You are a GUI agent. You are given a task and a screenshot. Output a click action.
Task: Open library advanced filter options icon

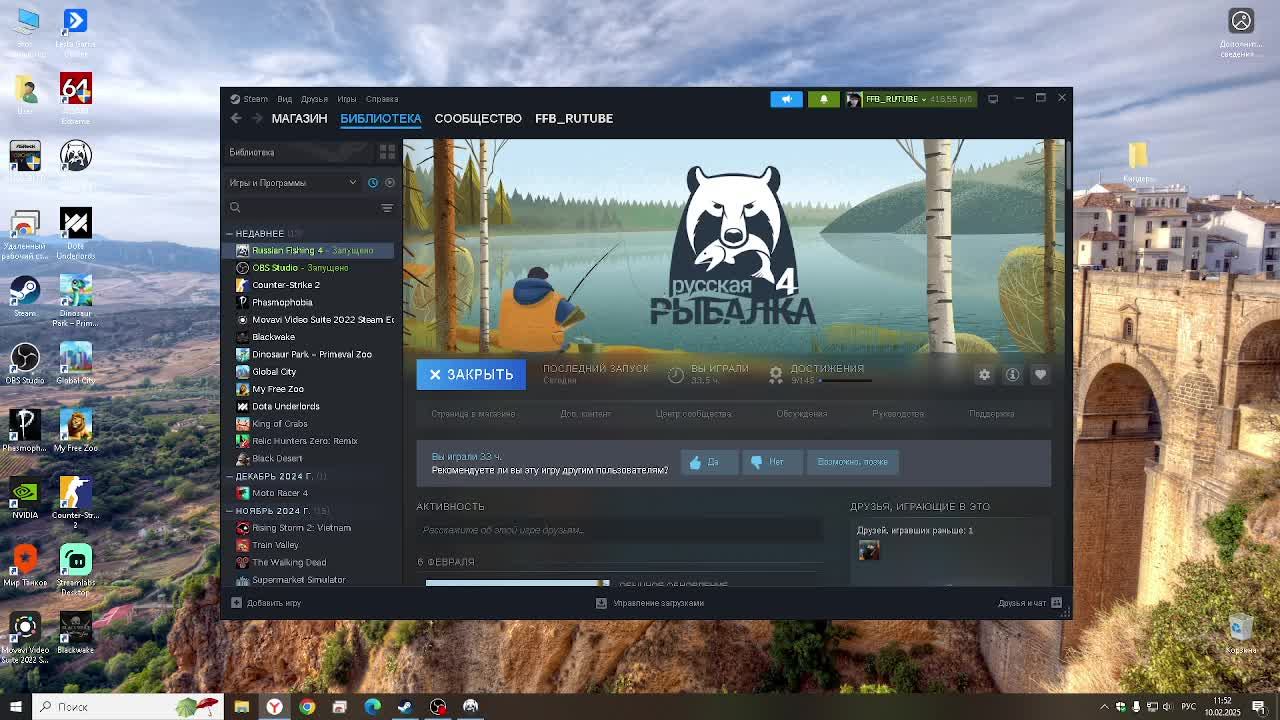pyautogui.click(x=387, y=208)
